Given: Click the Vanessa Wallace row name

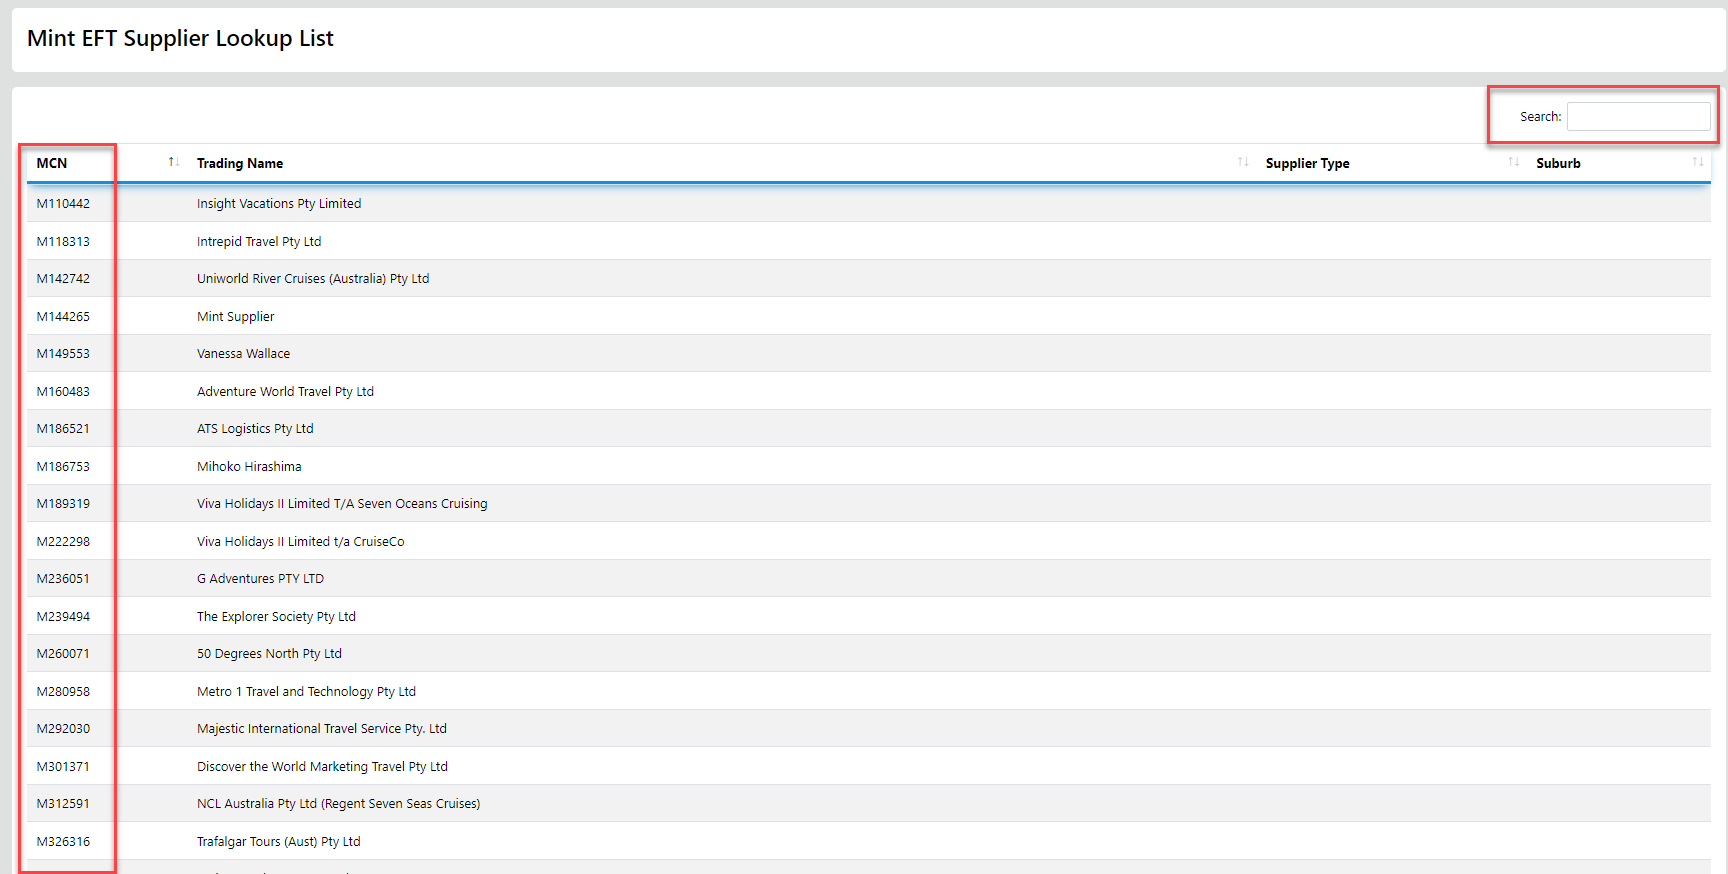Looking at the screenshot, I should click(x=243, y=354).
